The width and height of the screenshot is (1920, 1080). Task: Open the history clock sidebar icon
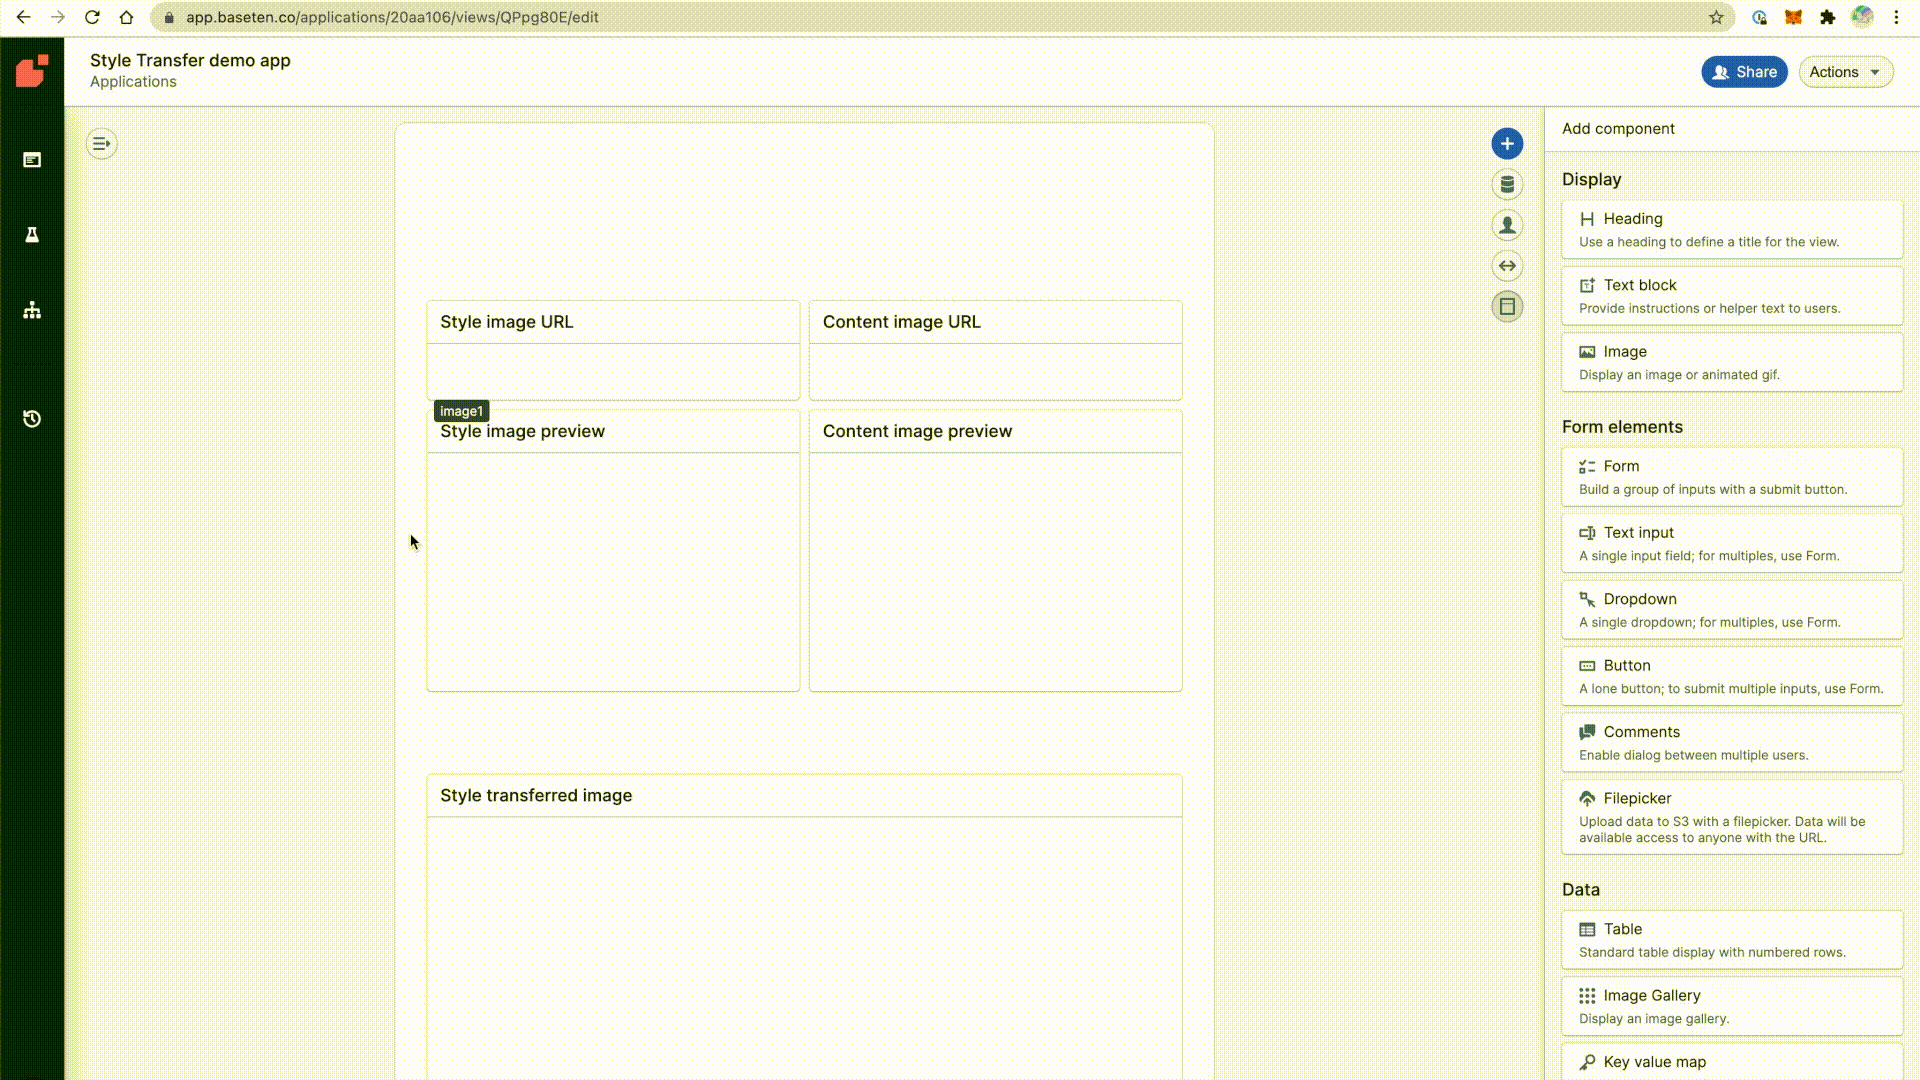click(32, 419)
